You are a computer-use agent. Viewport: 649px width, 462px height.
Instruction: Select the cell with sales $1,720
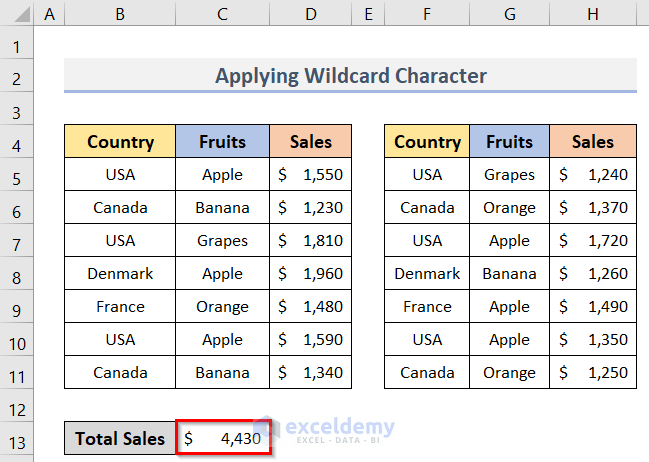592,241
